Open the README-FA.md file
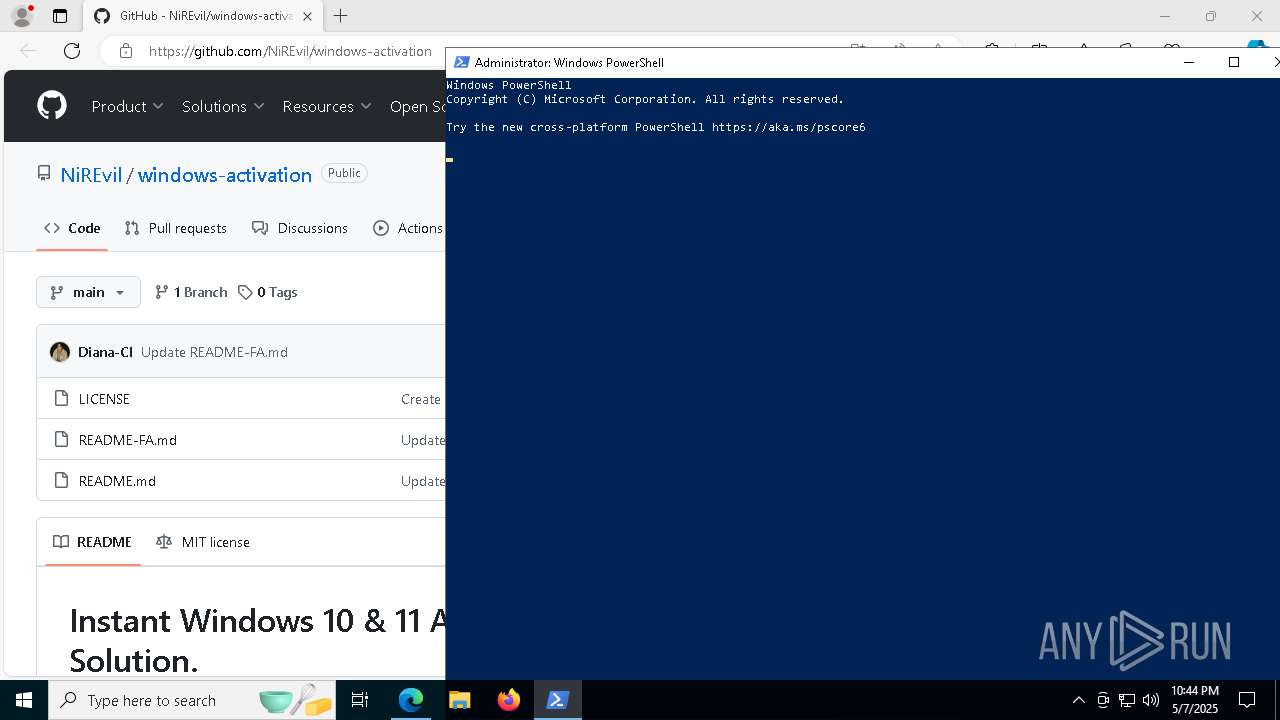Screen dimensions: 1280x720 pos(128,440)
